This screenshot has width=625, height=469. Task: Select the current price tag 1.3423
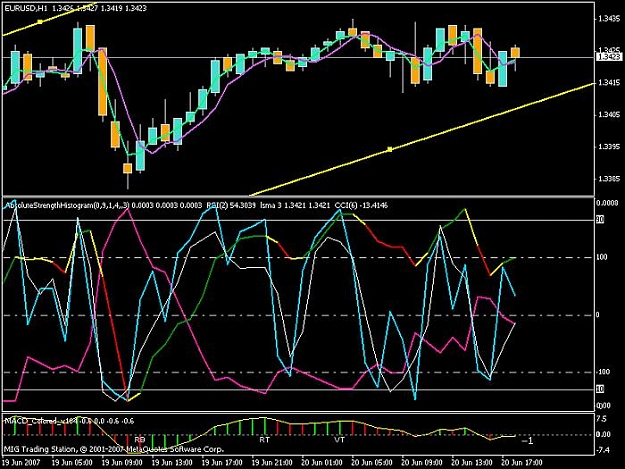(609, 57)
